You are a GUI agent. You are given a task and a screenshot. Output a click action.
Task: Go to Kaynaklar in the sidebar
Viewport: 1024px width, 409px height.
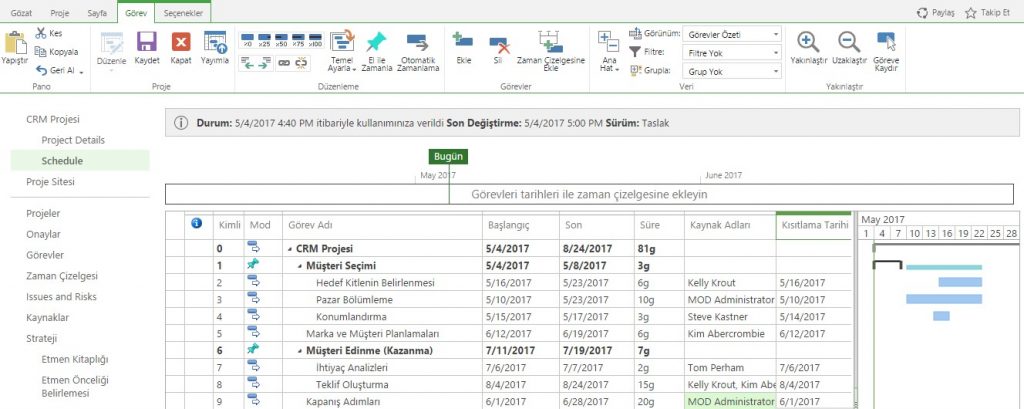point(48,318)
